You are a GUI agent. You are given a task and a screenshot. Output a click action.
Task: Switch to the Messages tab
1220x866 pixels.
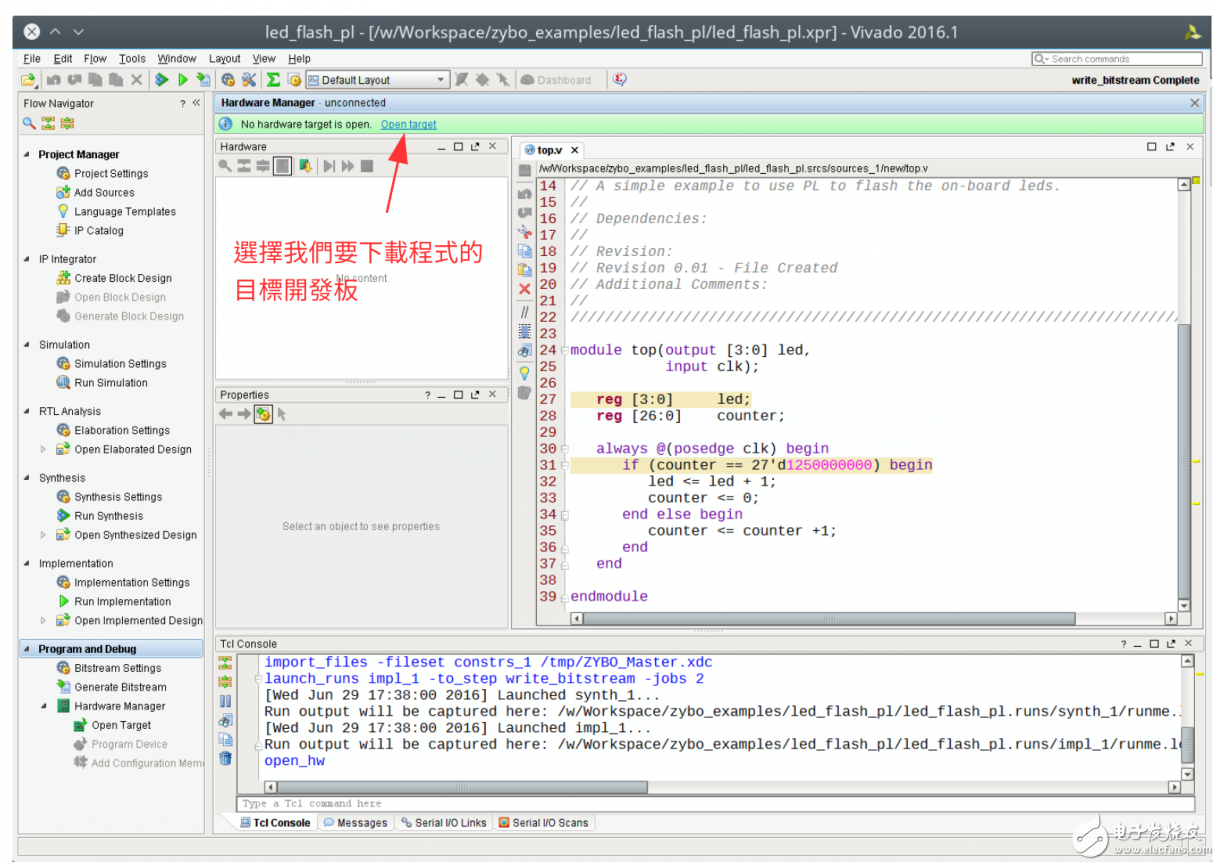[355, 823]
